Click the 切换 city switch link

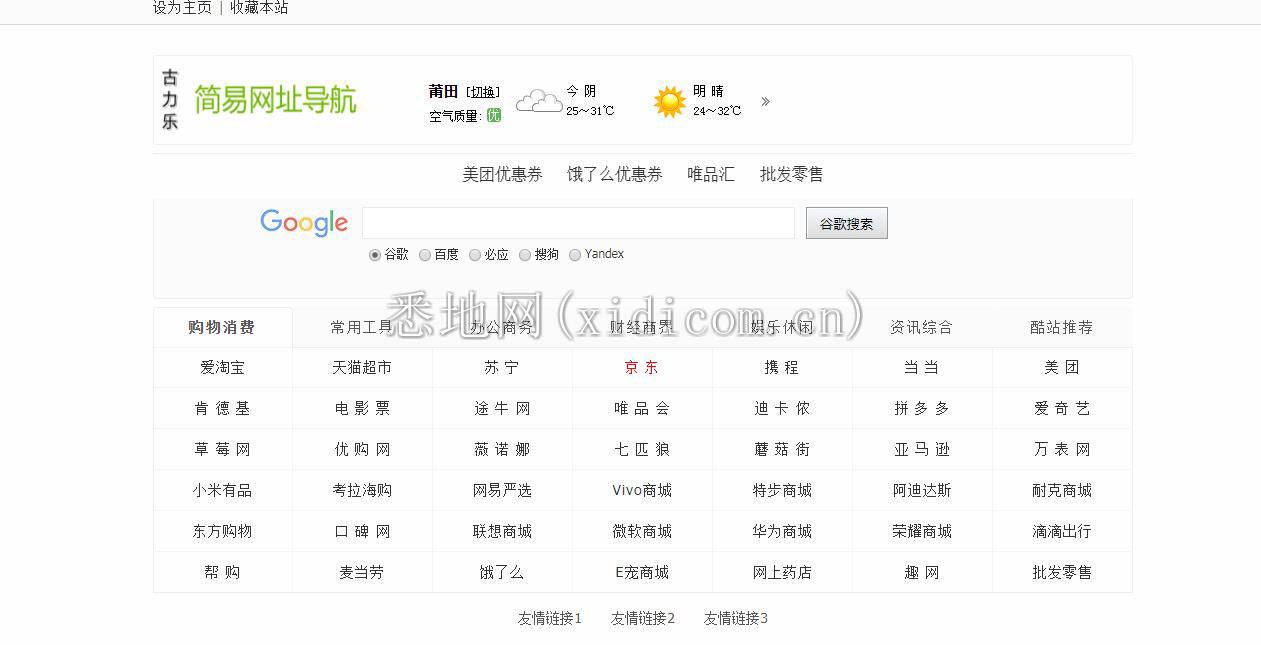tap(483, 92)
